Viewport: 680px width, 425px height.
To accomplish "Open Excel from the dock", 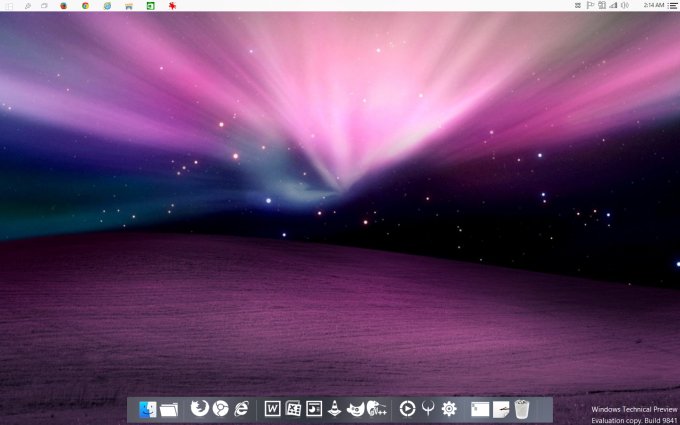I will point(293,409).
